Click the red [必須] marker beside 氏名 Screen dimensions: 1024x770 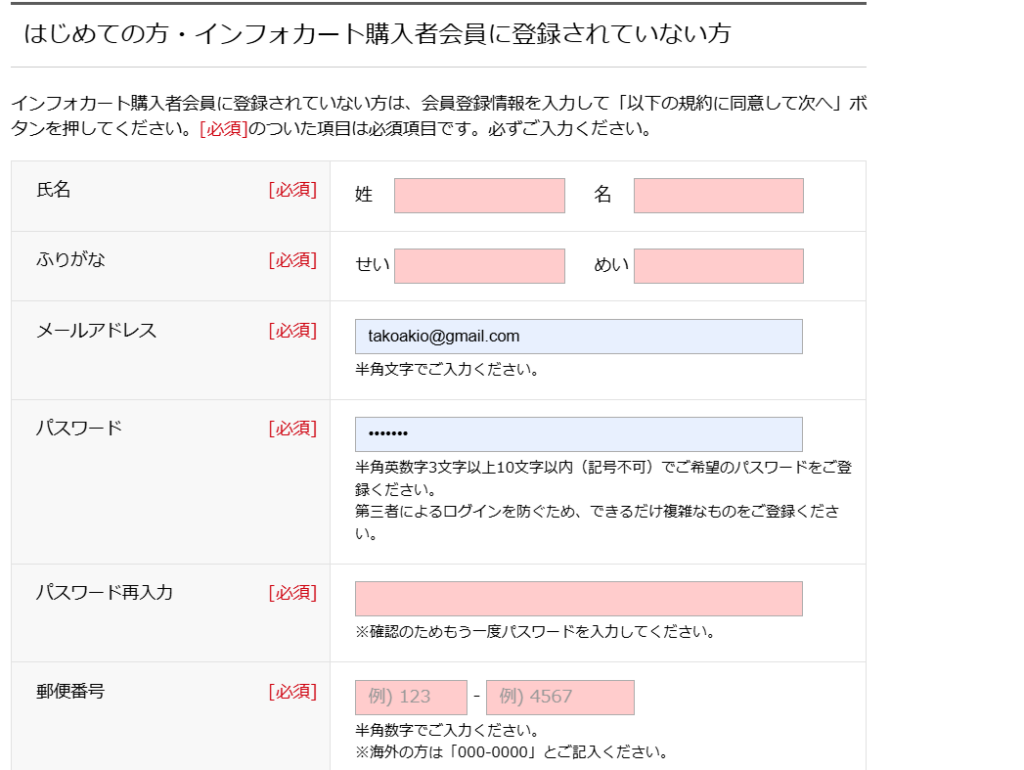click(292, 190)
